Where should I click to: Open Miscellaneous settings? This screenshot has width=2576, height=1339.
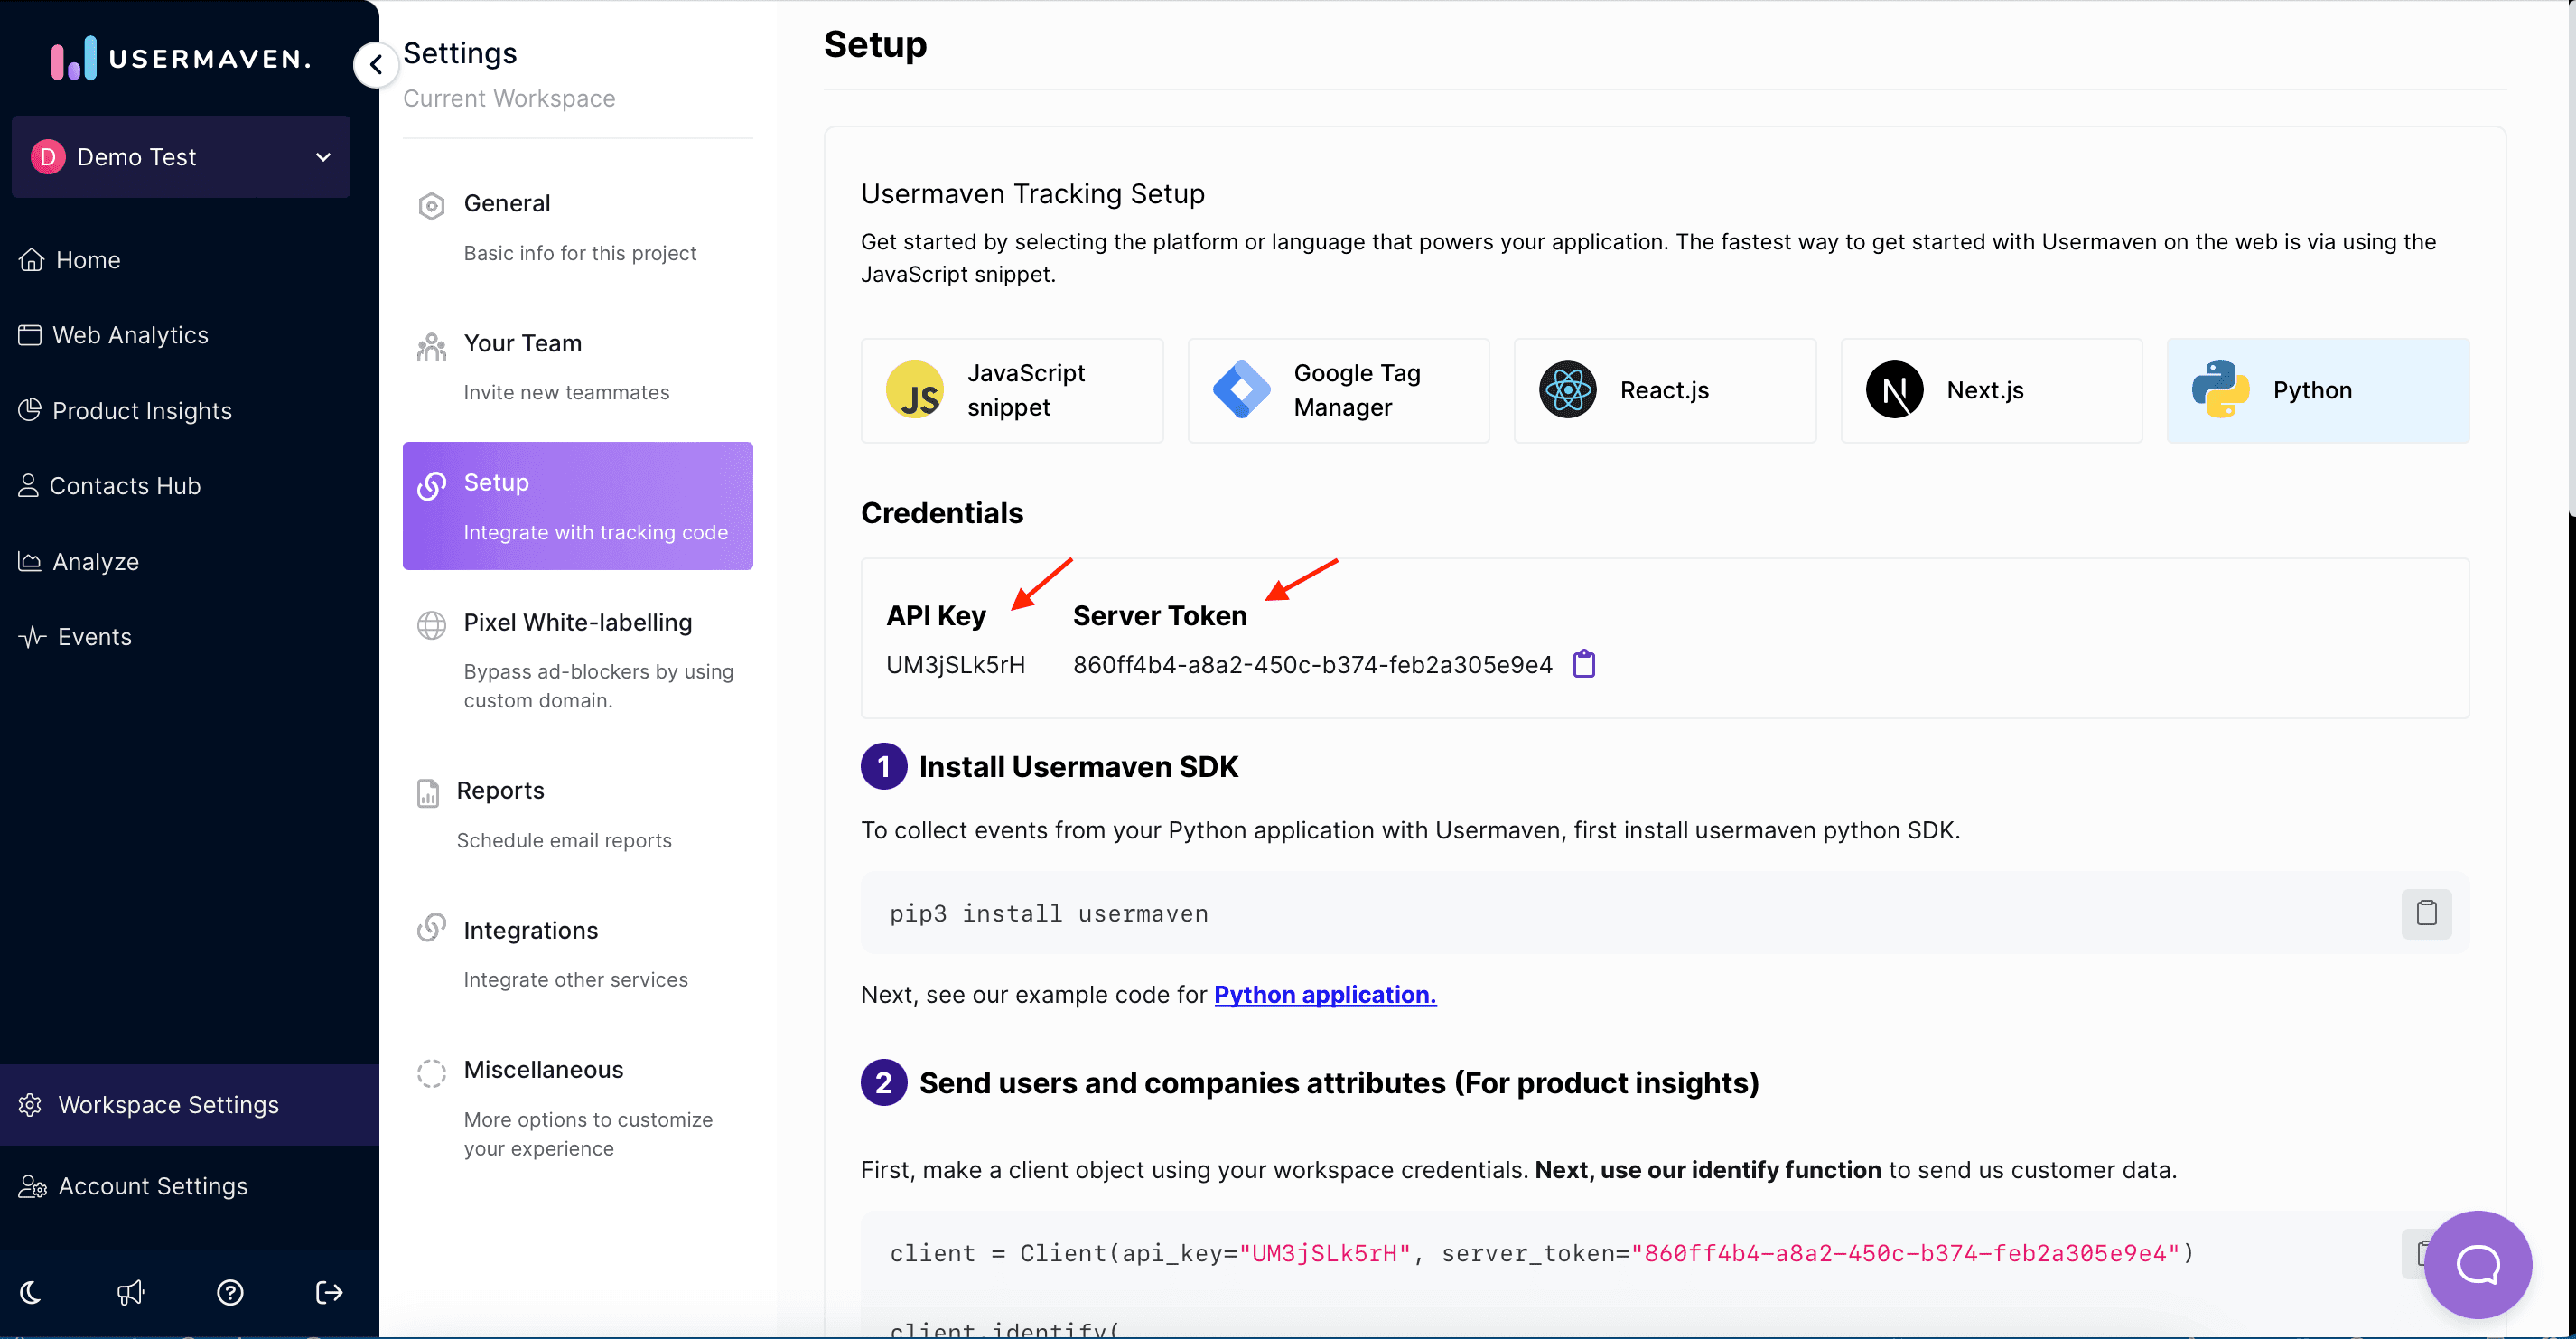[578, 1108]
